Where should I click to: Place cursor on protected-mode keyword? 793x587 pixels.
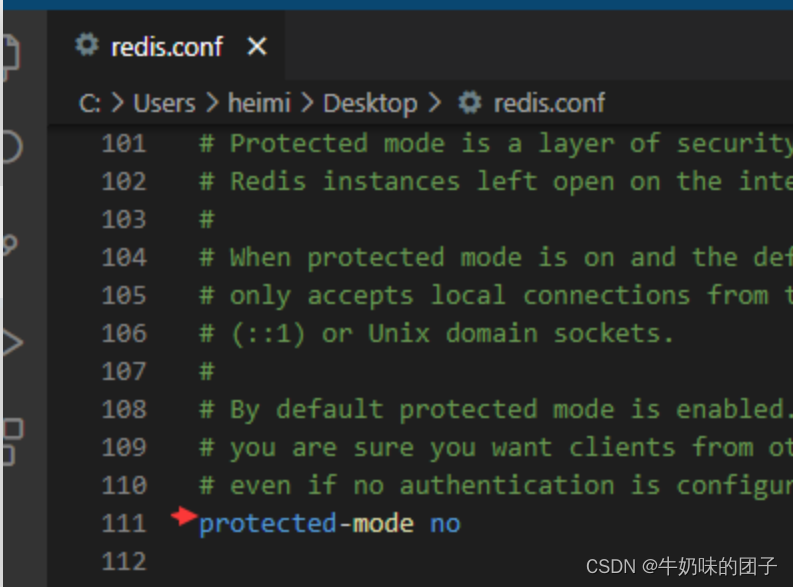coord(306,524)
